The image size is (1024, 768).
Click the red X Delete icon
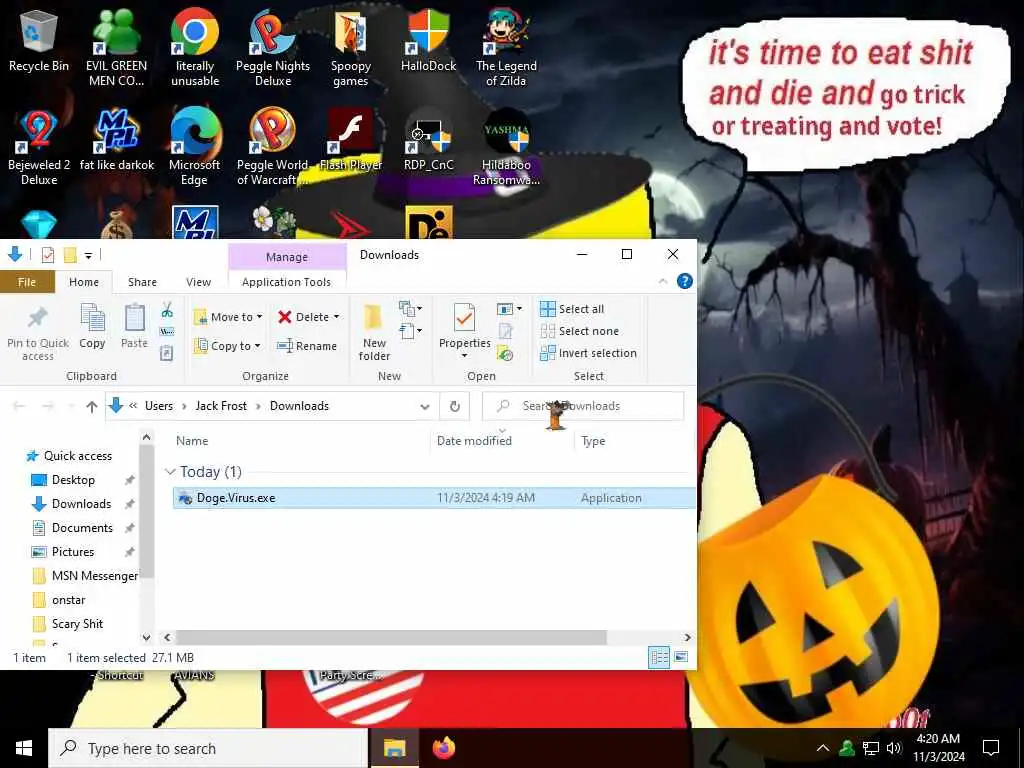point(285,317)
